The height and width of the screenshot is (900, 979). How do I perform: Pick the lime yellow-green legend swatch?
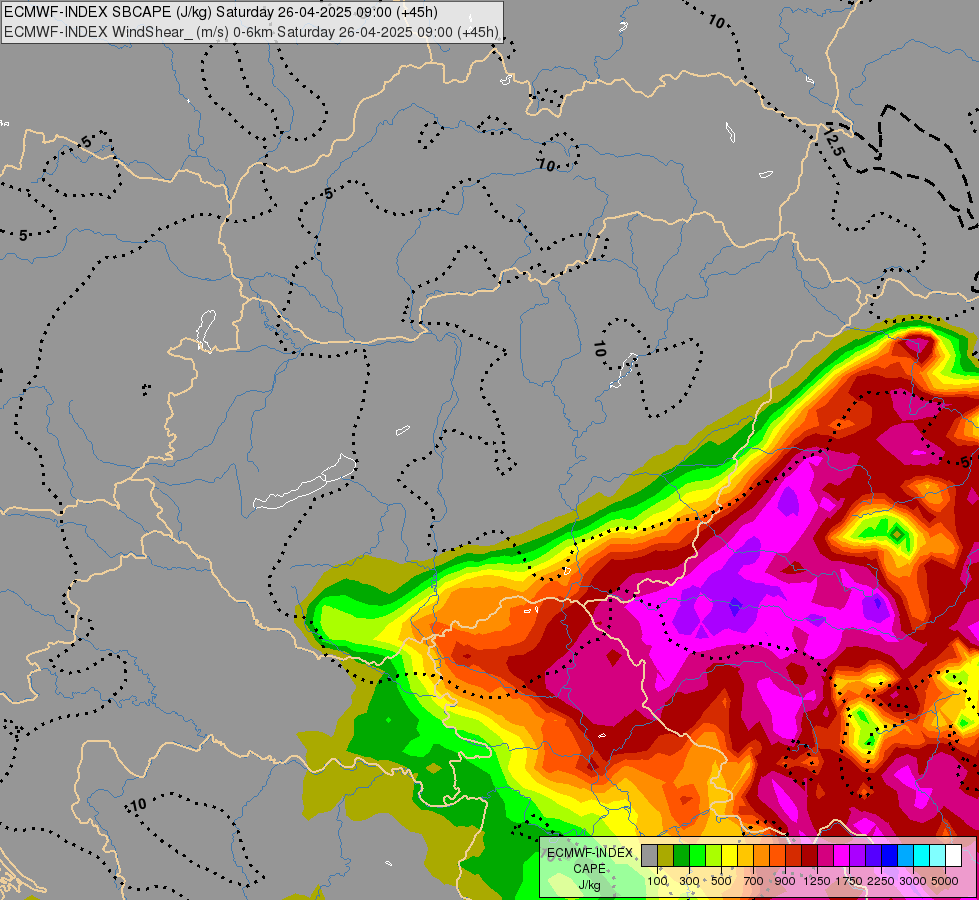tap(714, 856)
